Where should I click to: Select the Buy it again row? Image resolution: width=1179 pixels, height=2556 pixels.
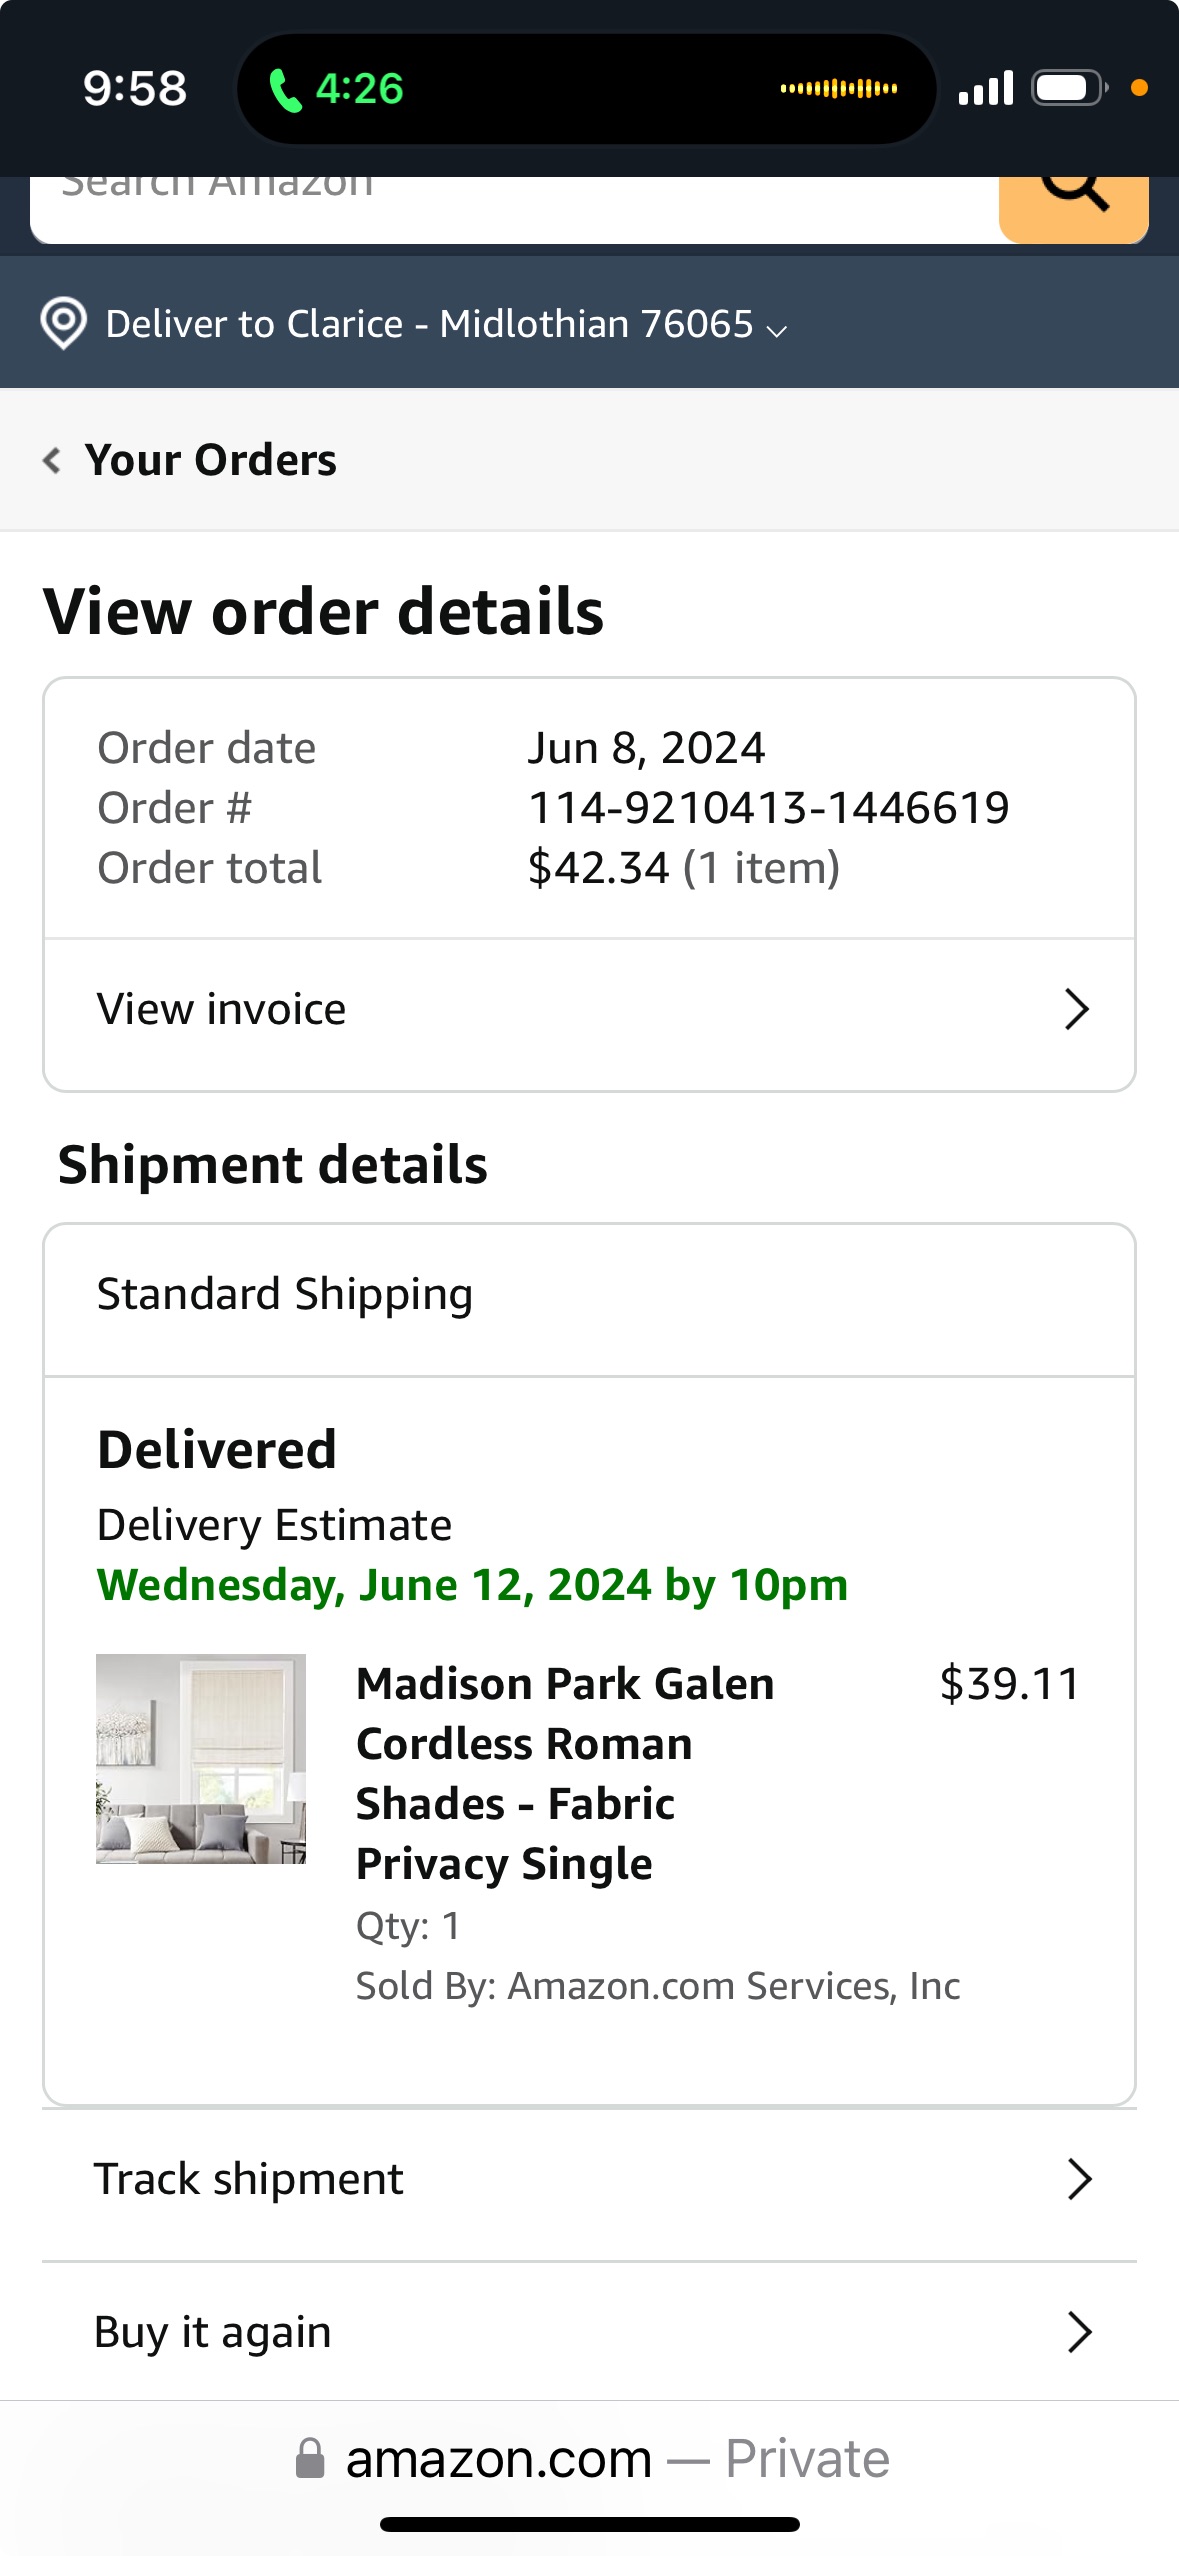pos(589,2332)
